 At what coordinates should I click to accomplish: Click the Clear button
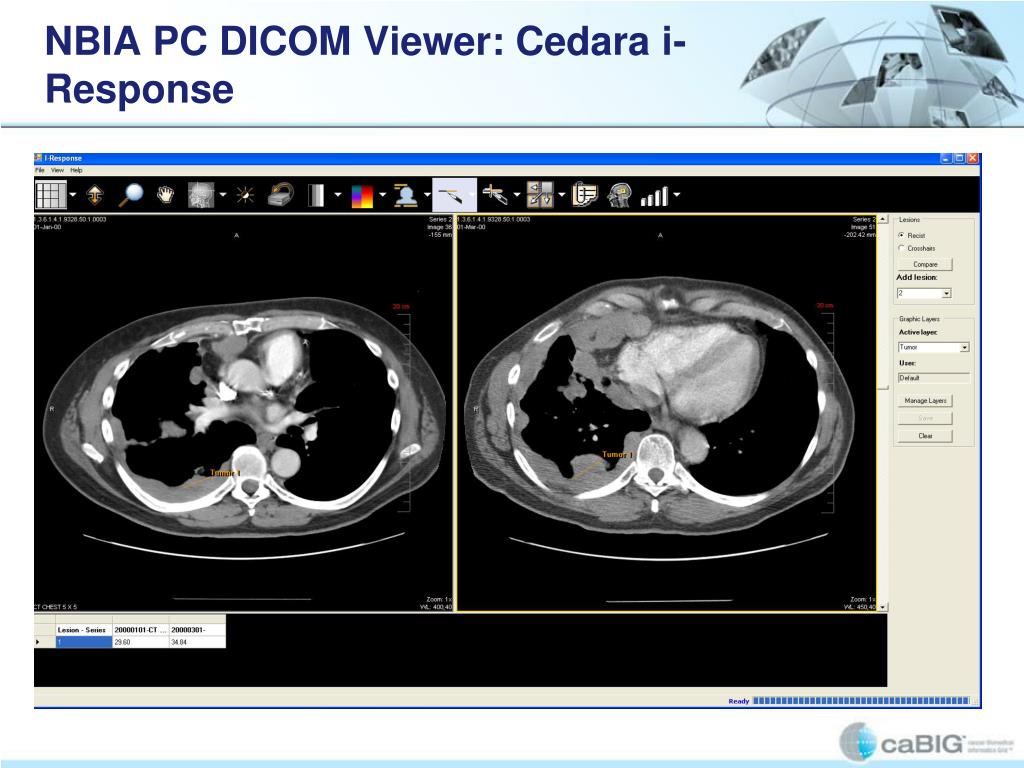925,436
